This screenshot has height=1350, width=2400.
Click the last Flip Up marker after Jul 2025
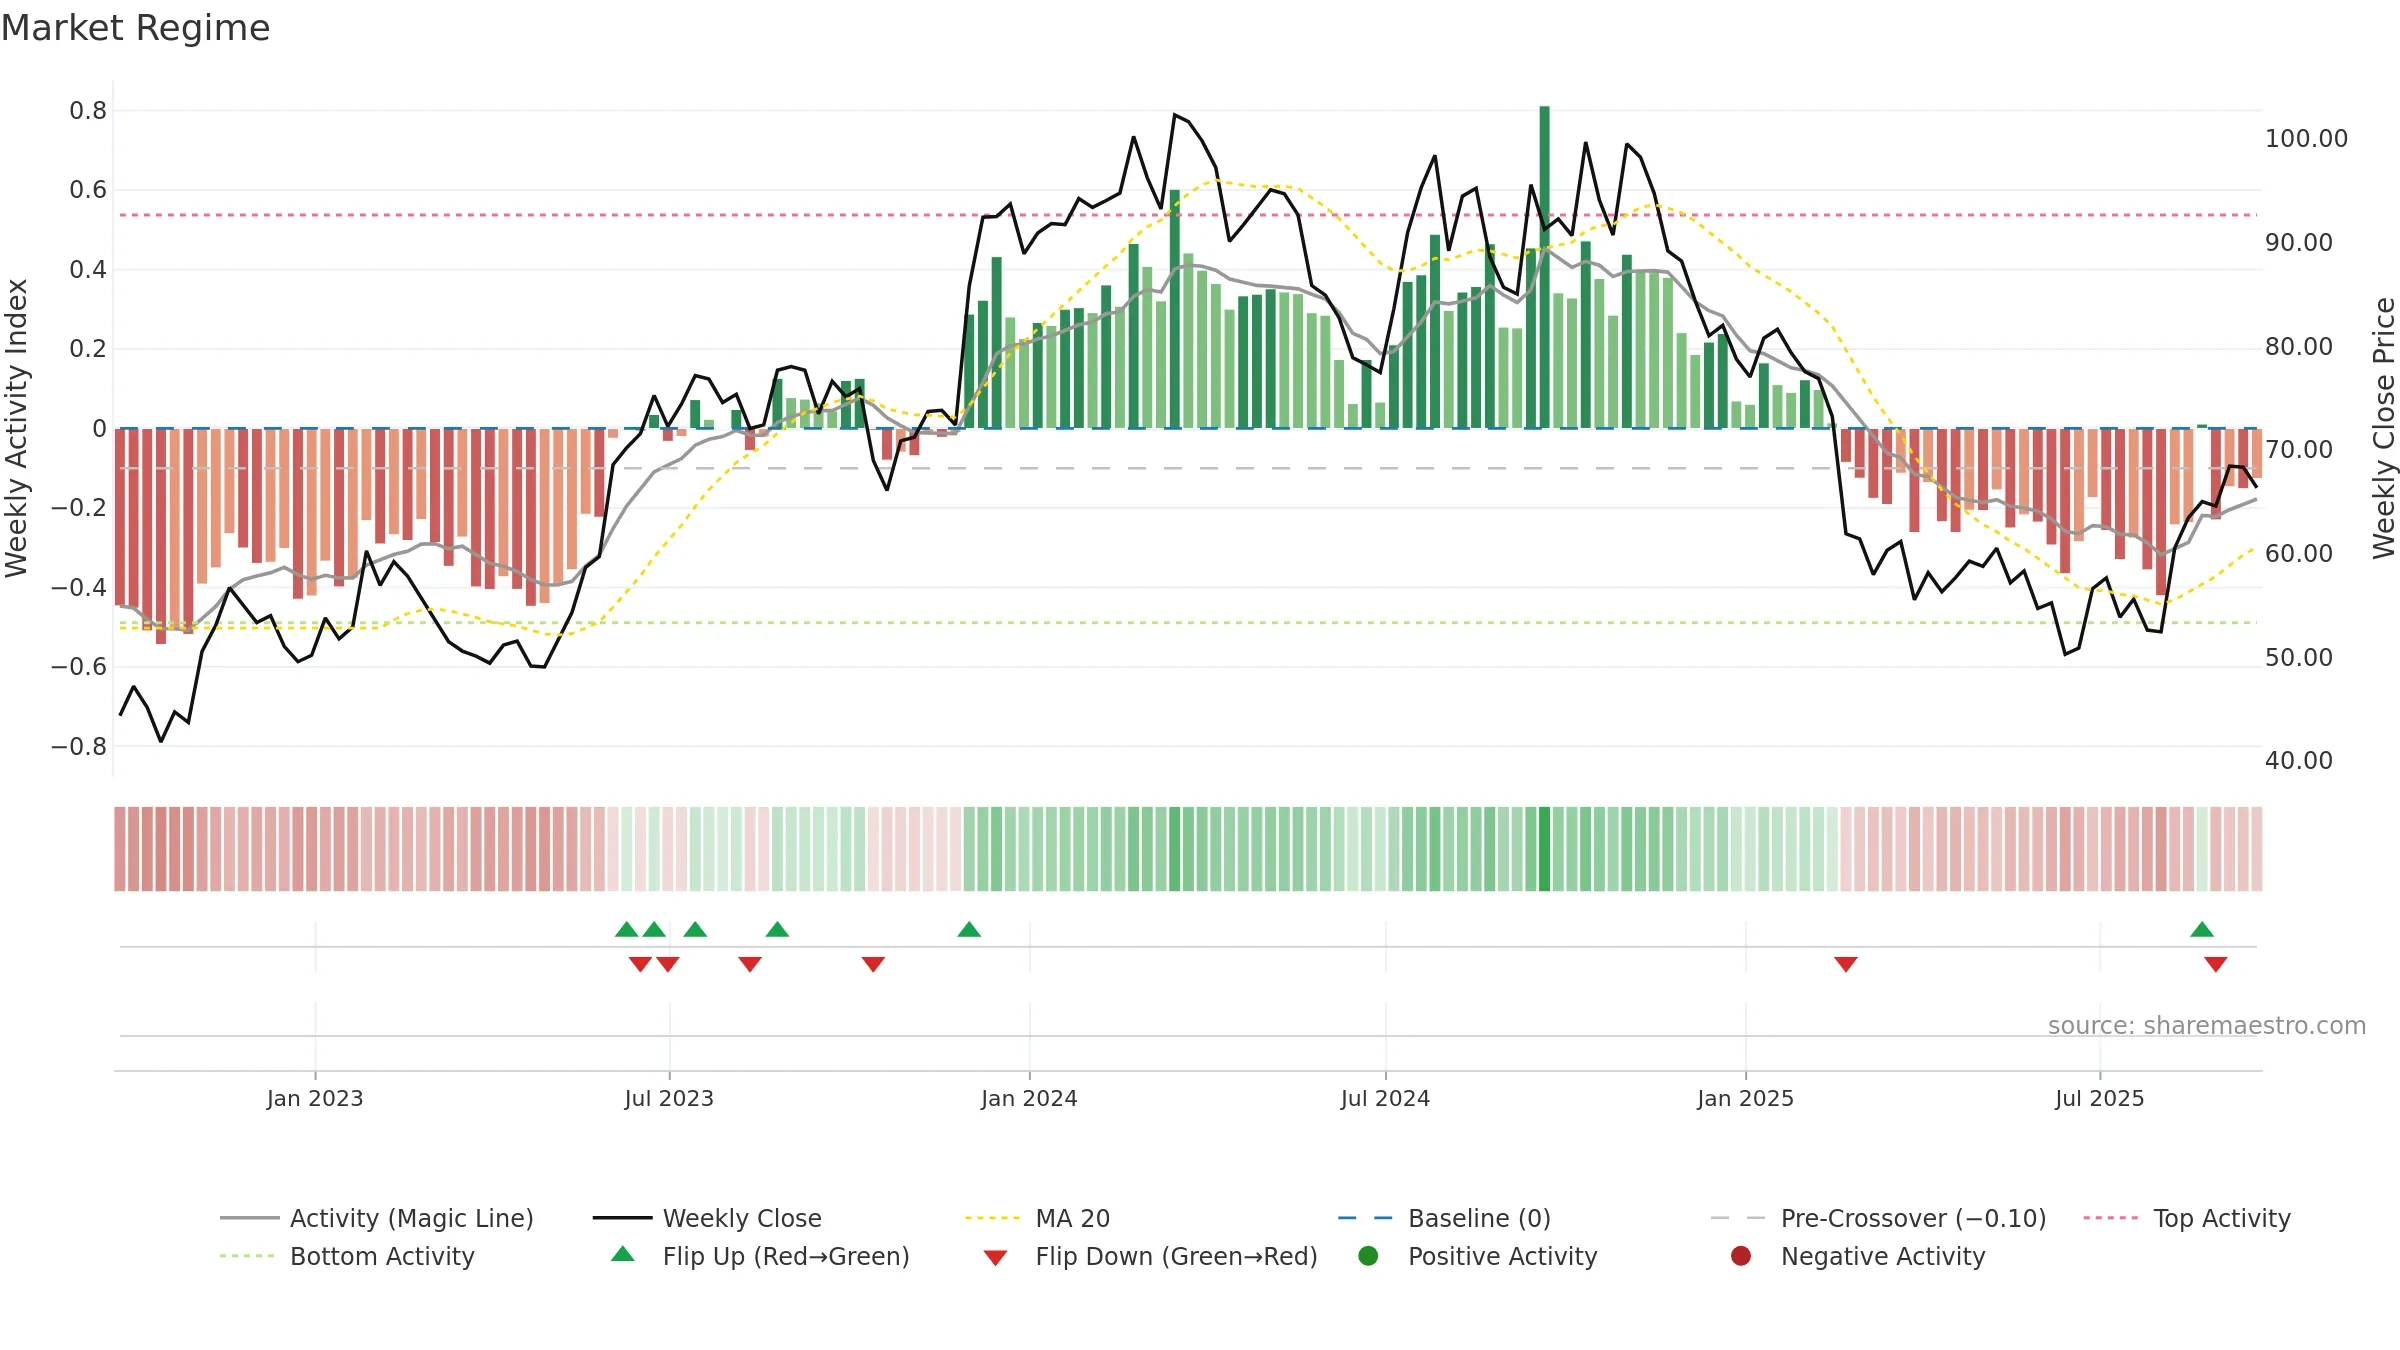(x=2202, y=929)
